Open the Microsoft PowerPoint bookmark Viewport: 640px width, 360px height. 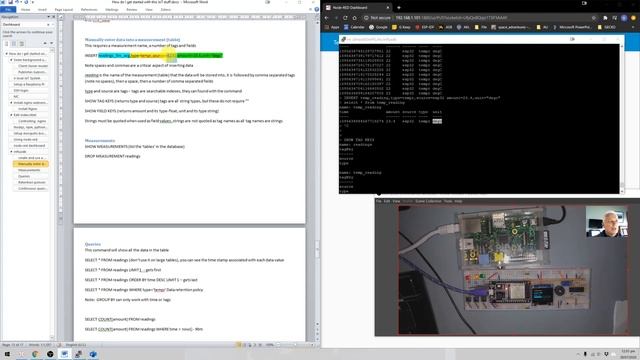pyautogui.click(x=572, y=27)
